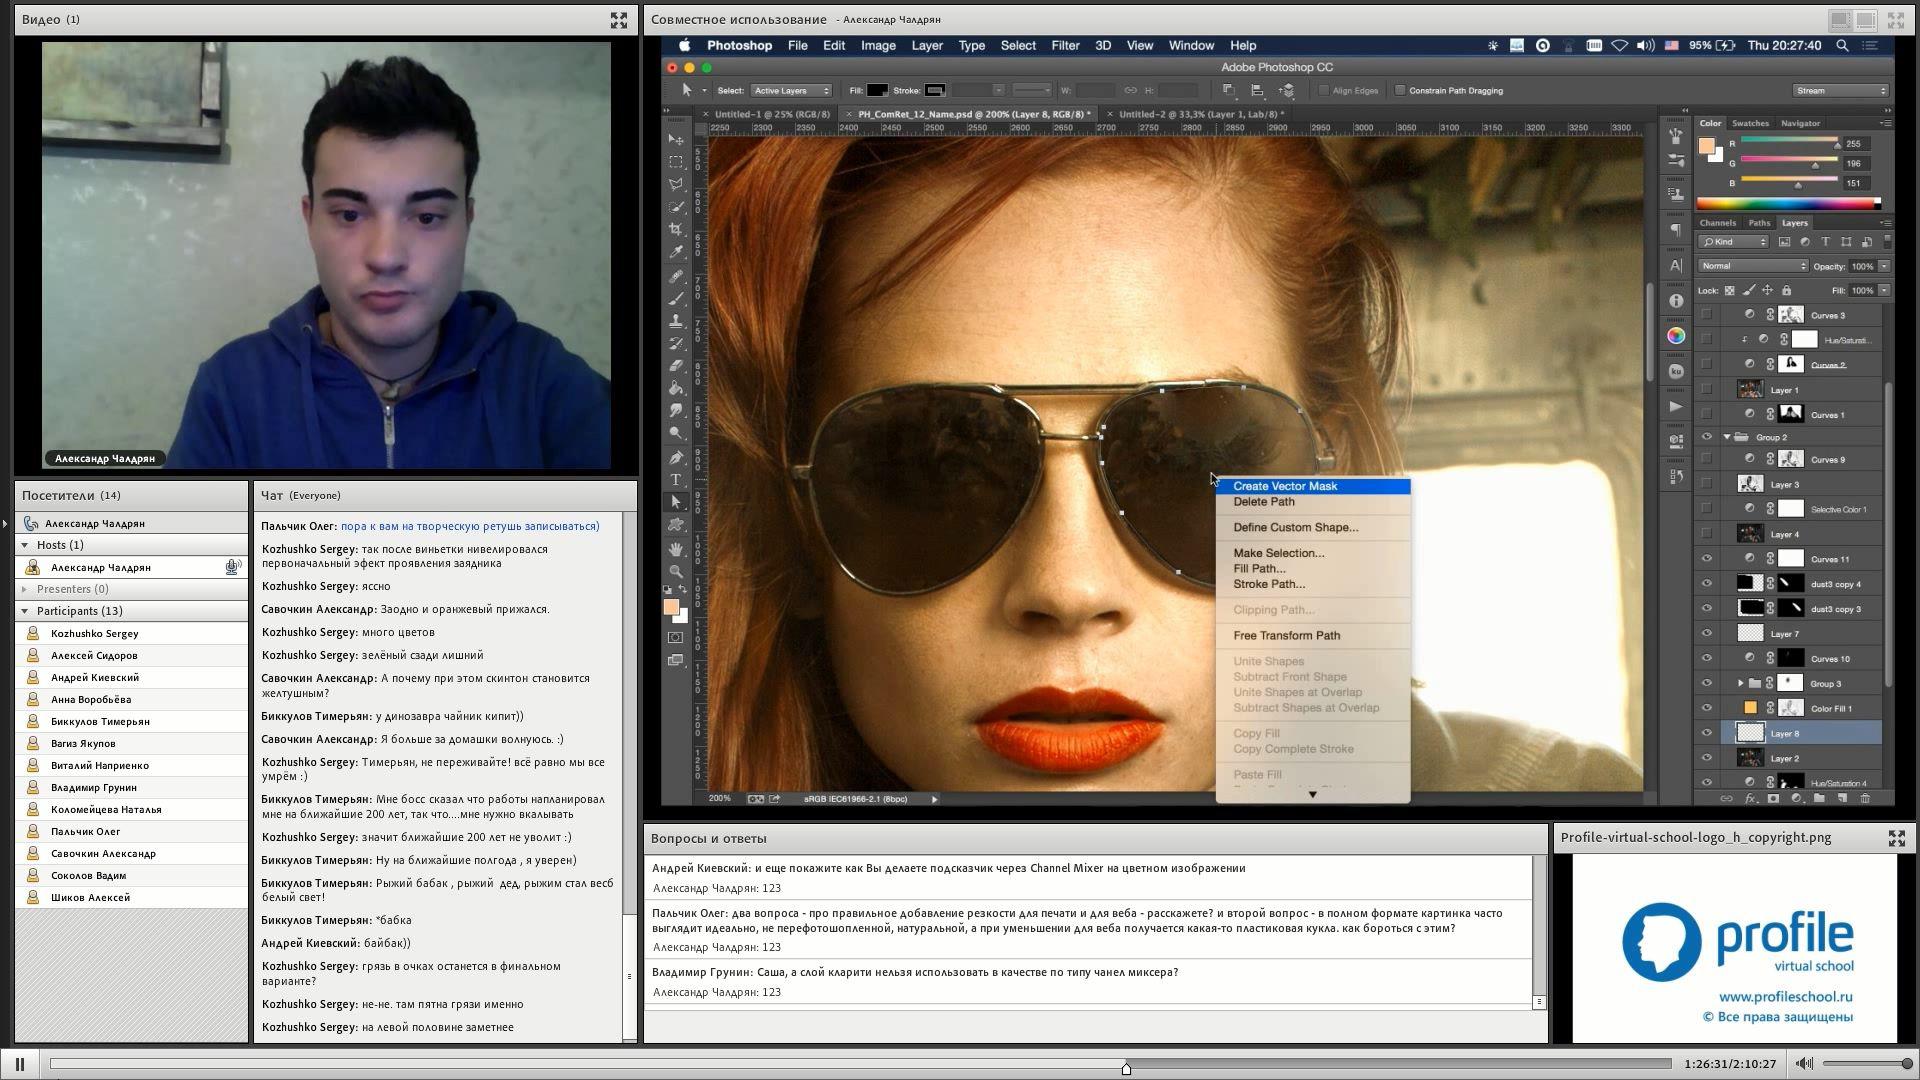Image resolution: width=1920 pixels, height=1080 pixels.
Task: Open the Filter menu
Action: point(1064,45)
